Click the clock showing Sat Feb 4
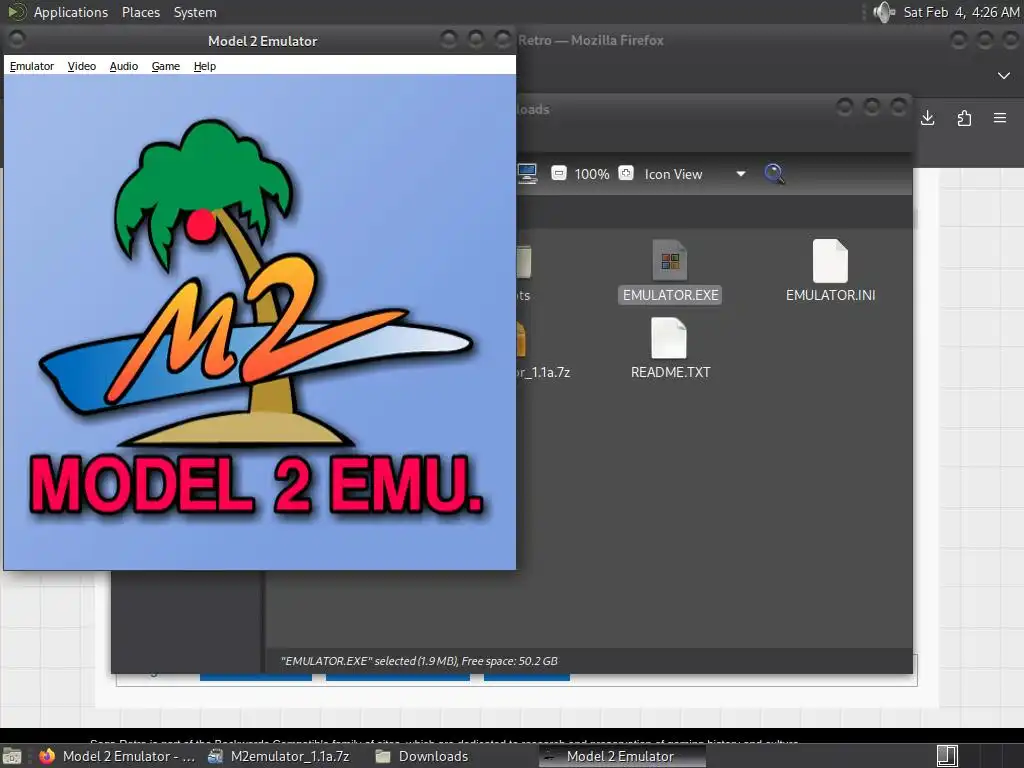Screen dimensions: 1024x768 [961, 12]
